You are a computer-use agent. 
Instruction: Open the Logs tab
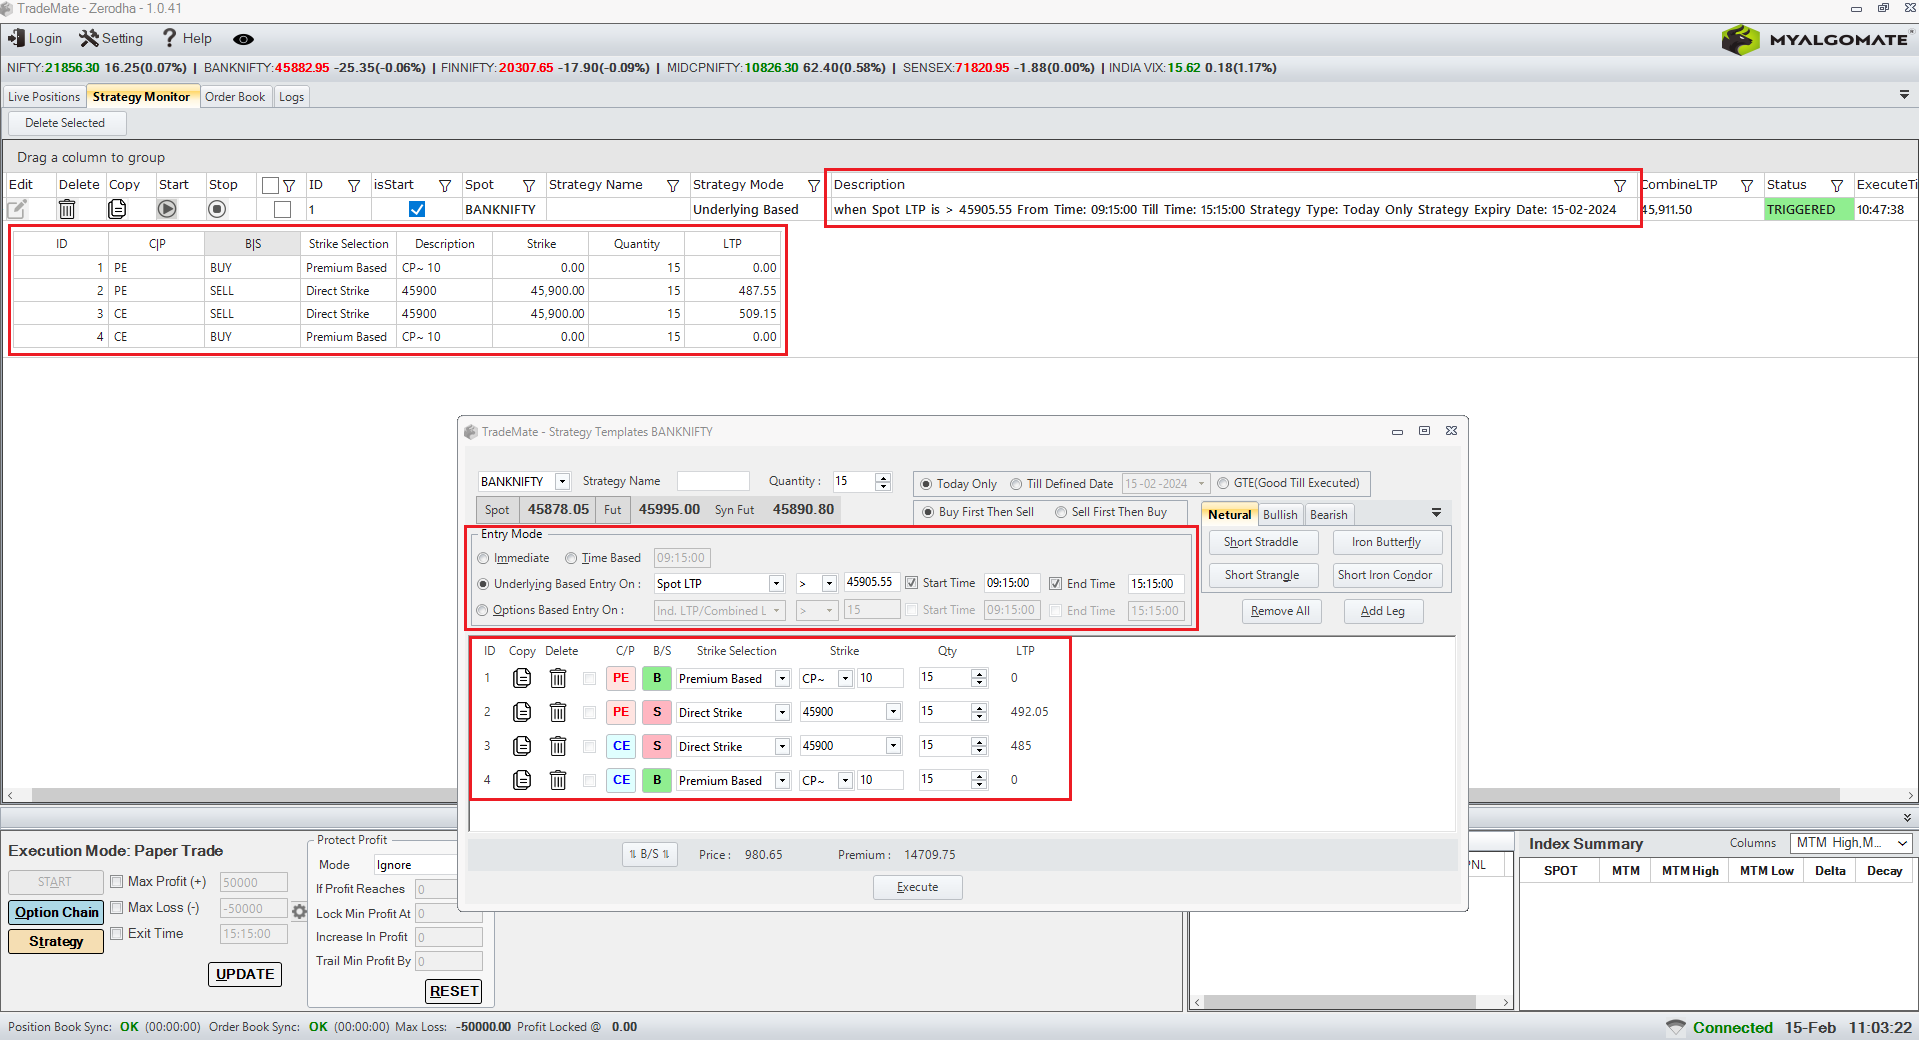[x=291, y=97]
